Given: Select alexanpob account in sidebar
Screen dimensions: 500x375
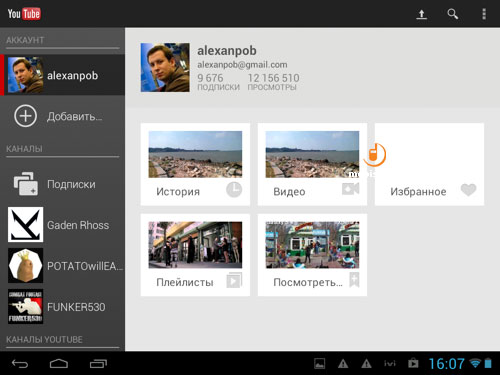Looking at the screenshot, I should point(63,75).
